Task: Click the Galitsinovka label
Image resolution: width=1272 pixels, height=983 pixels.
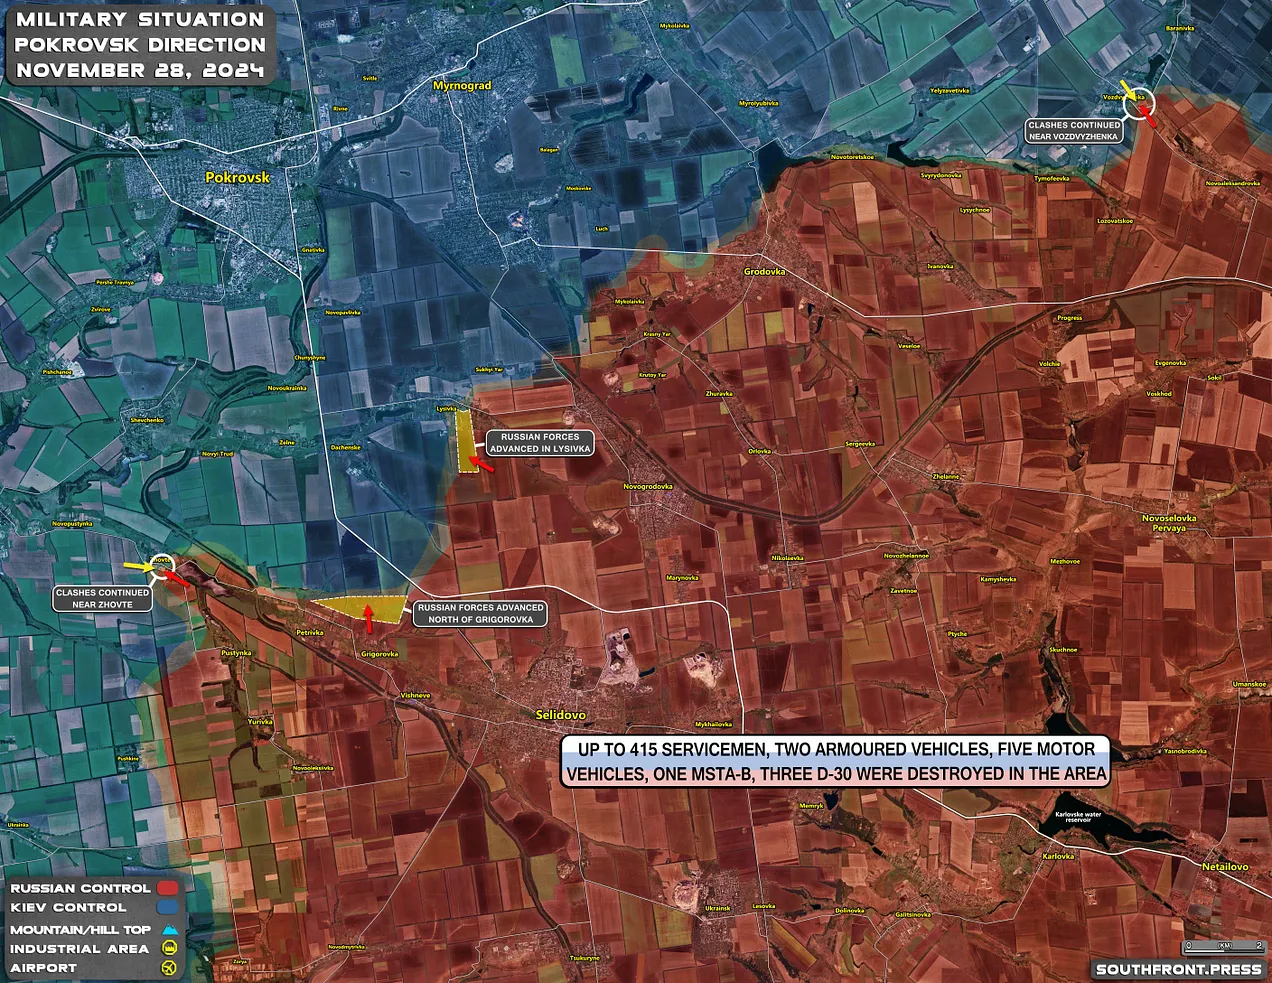Action: click(913, 914)
